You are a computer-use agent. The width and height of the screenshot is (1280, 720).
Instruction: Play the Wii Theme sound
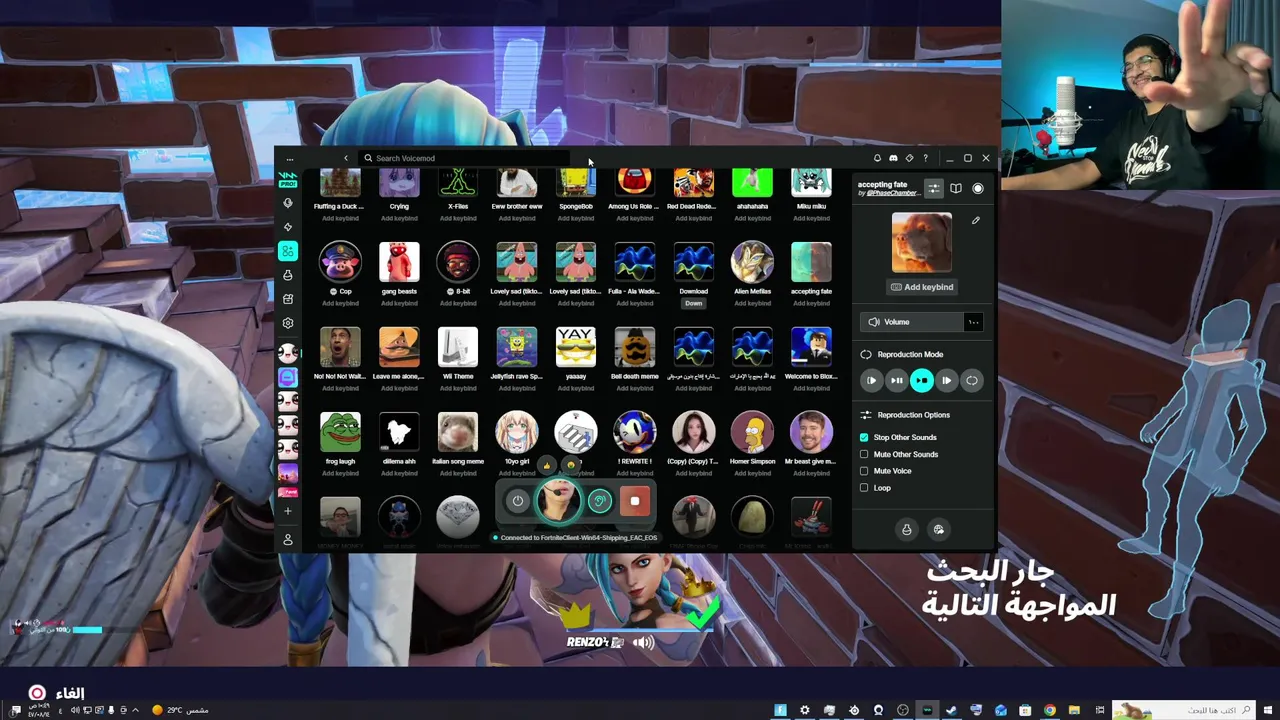(x=458, y=347)
